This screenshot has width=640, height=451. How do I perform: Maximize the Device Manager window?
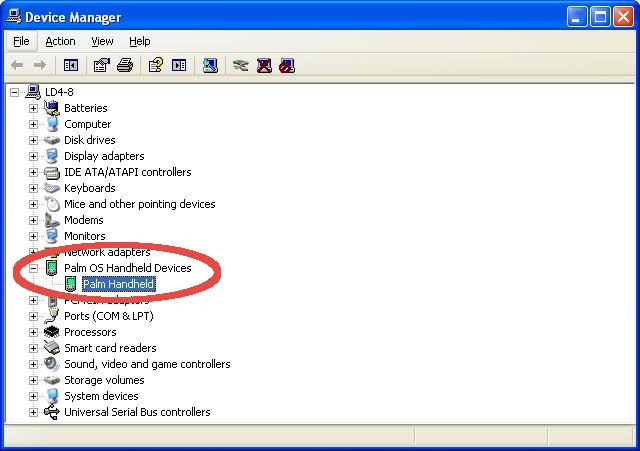[x=600, y=17]
